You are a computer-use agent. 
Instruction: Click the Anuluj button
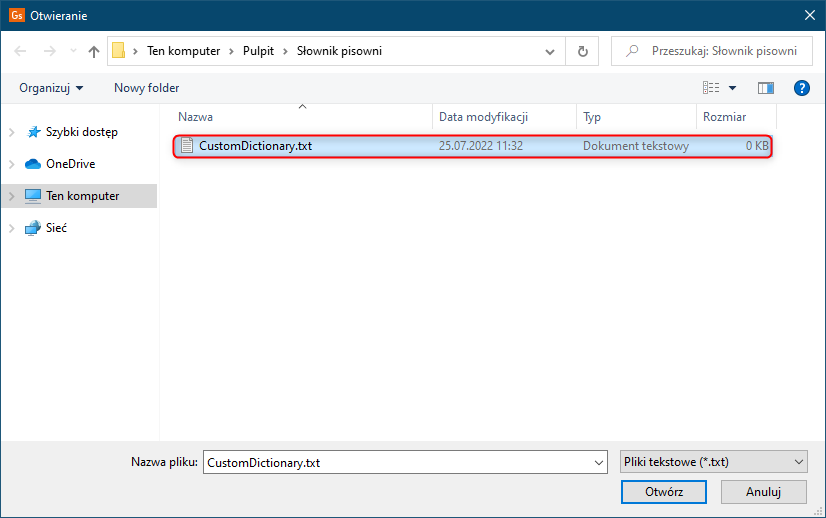(x=763, y=492)
